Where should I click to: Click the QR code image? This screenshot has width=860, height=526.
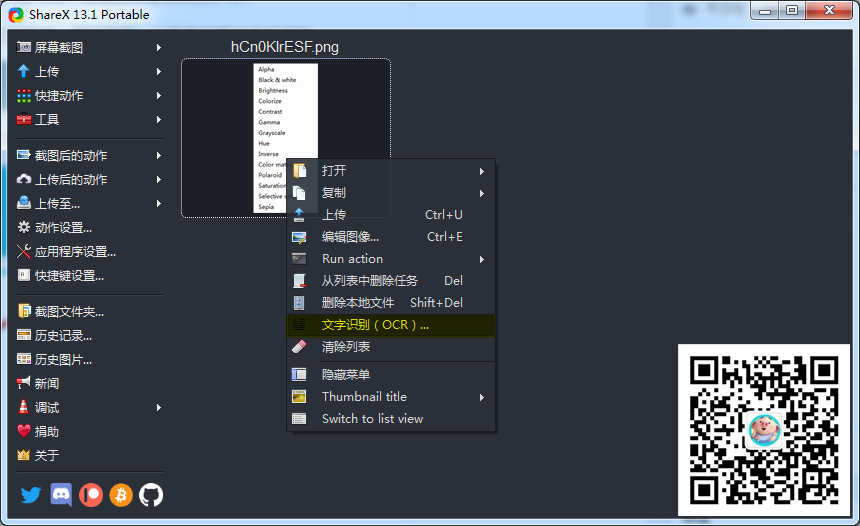pos(764,430)
